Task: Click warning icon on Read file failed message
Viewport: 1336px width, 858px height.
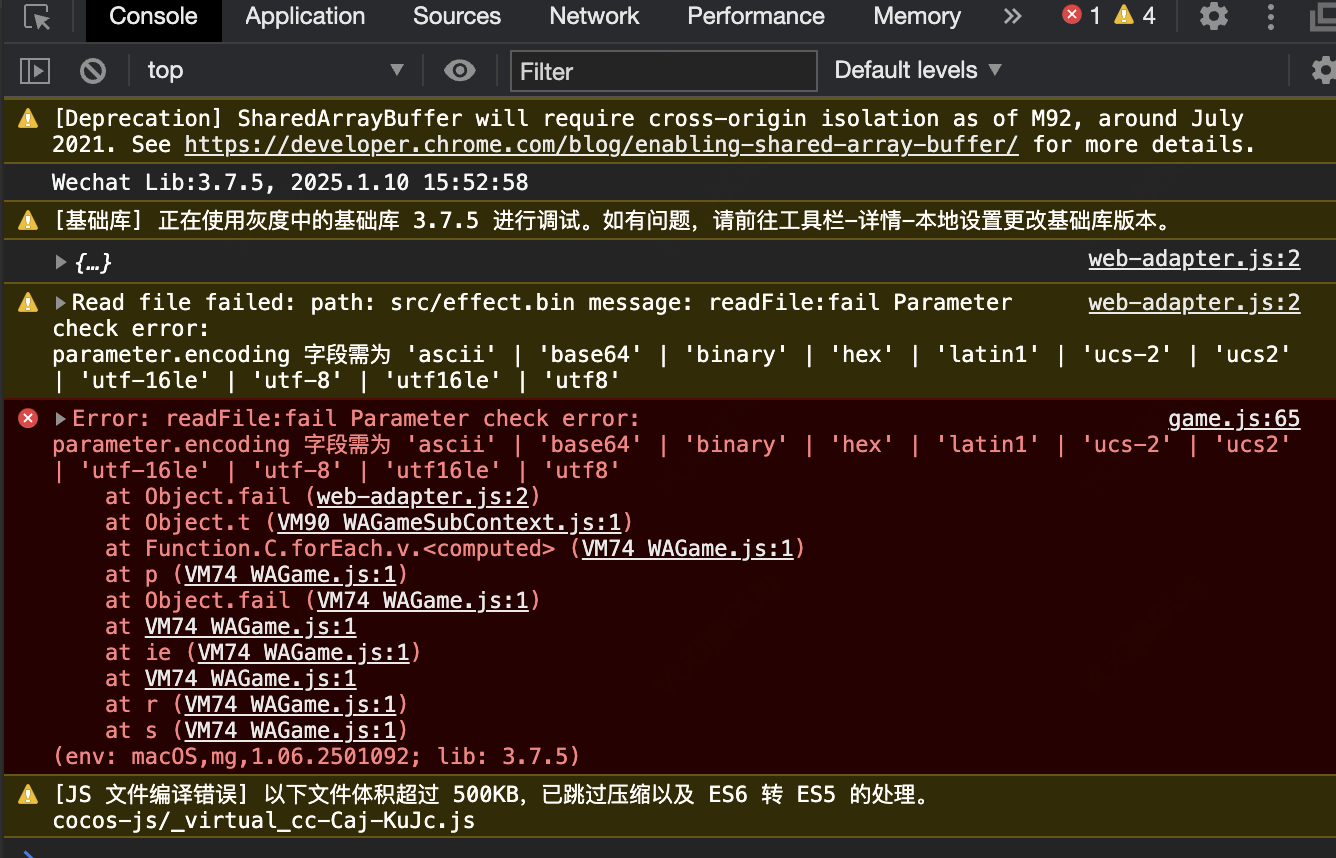Action: (28, 303)
